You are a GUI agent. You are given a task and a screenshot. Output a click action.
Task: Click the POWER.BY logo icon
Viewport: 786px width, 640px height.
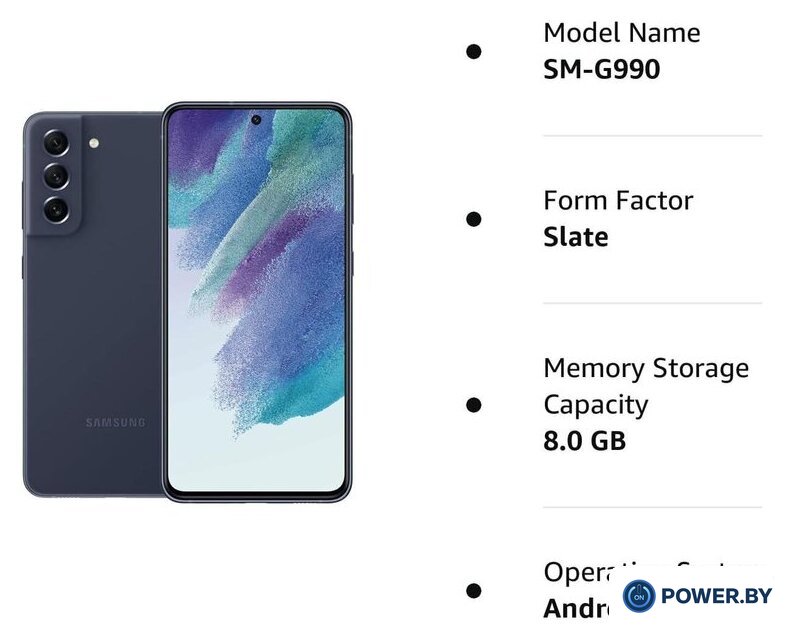(639, 596)
